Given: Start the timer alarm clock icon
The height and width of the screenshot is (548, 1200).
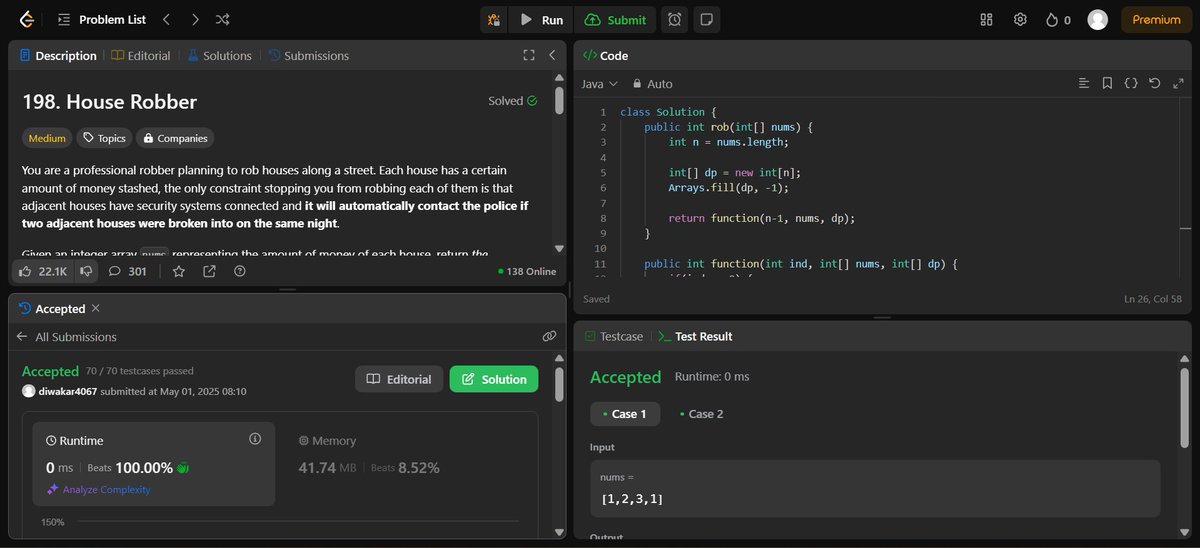Looking at the screenshot, I should pyautogui.click(x=675, y=20).
